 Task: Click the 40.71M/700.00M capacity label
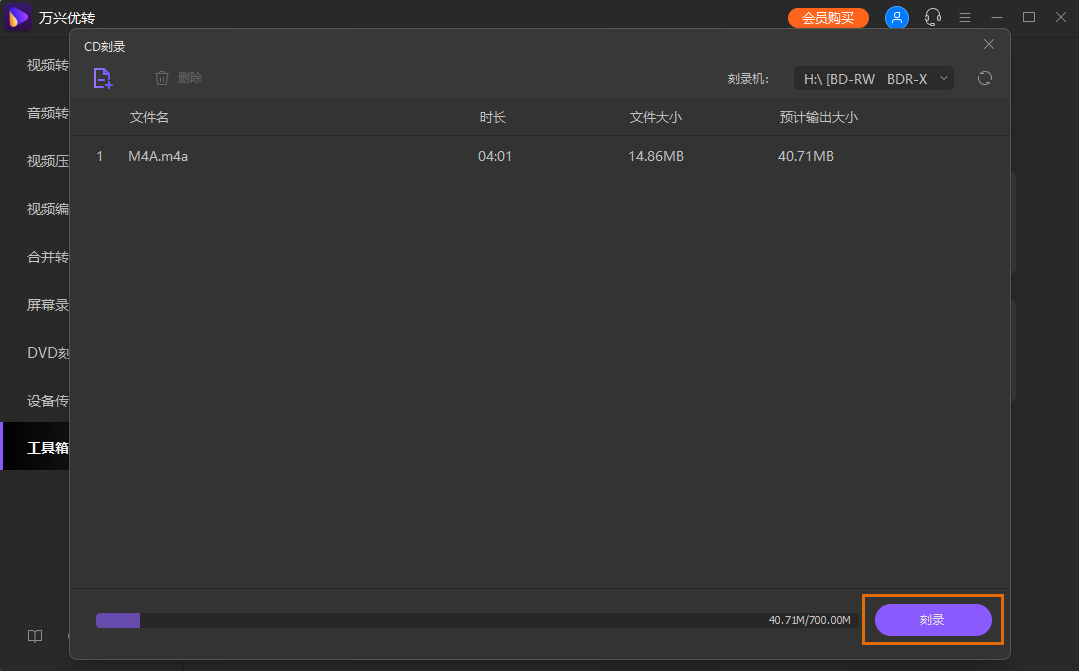809,620
